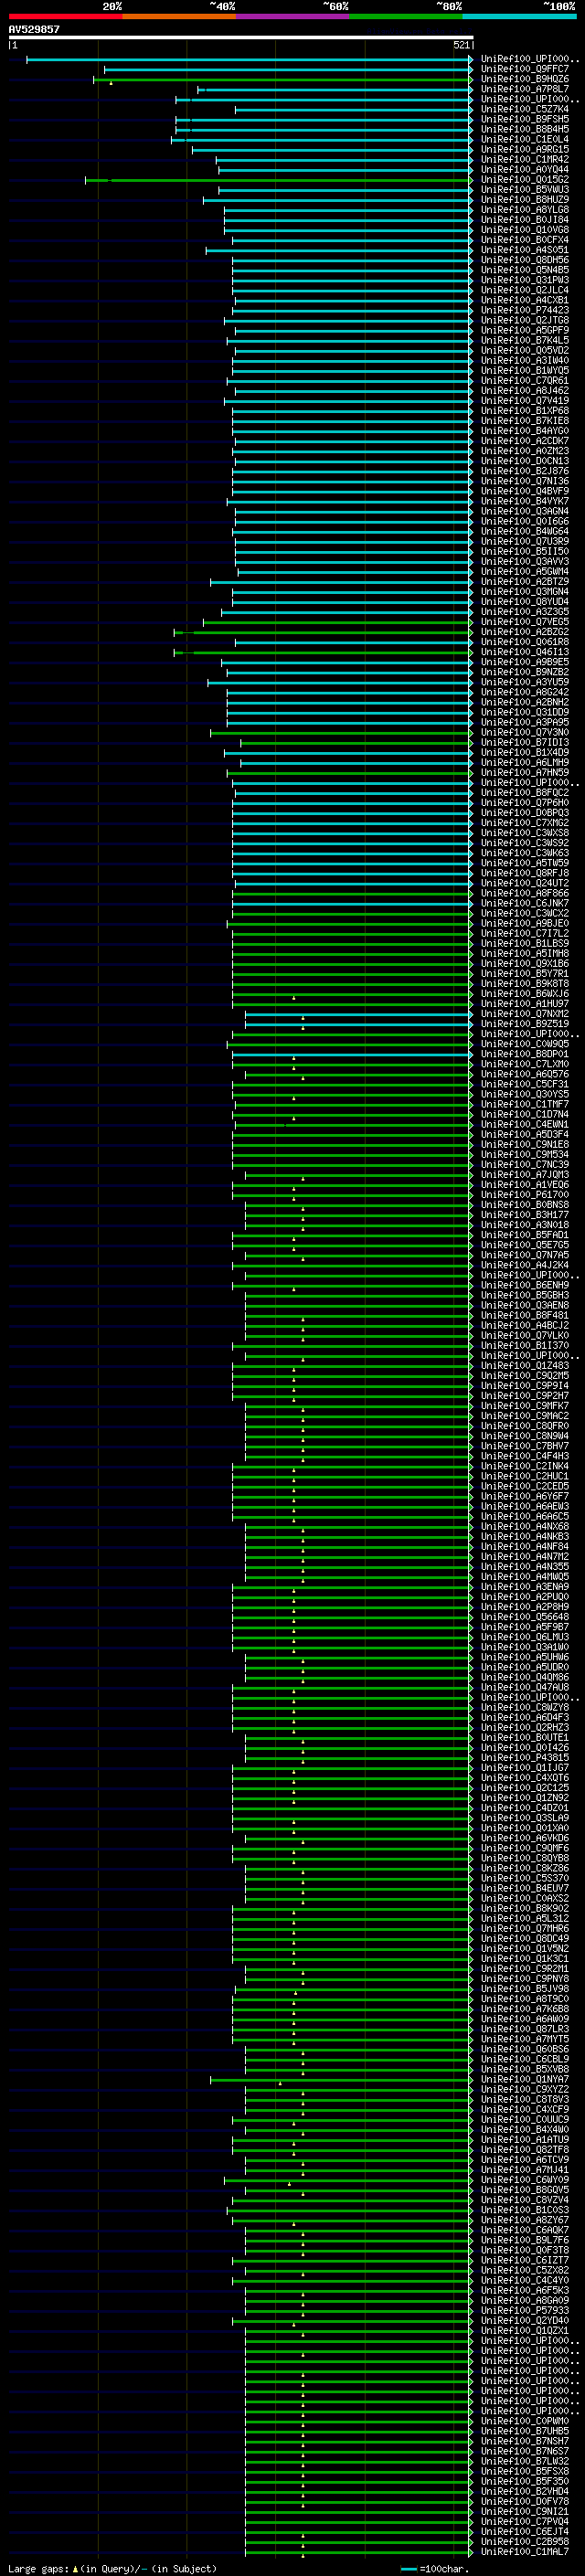
Task: Select the UniRef100_A2BZG2 label
Action: [525, 632]
